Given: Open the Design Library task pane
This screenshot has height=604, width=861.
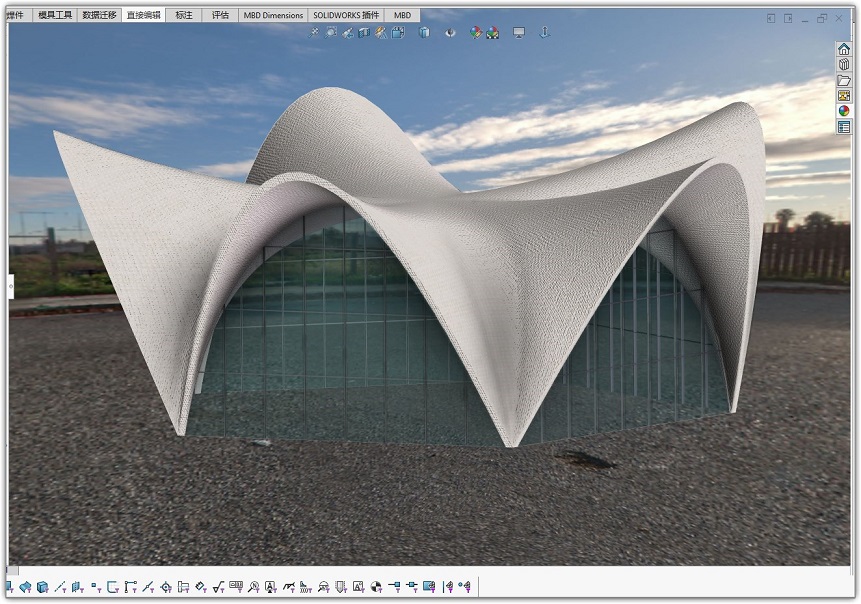Looking at the screenshot, I should point(844,64).
